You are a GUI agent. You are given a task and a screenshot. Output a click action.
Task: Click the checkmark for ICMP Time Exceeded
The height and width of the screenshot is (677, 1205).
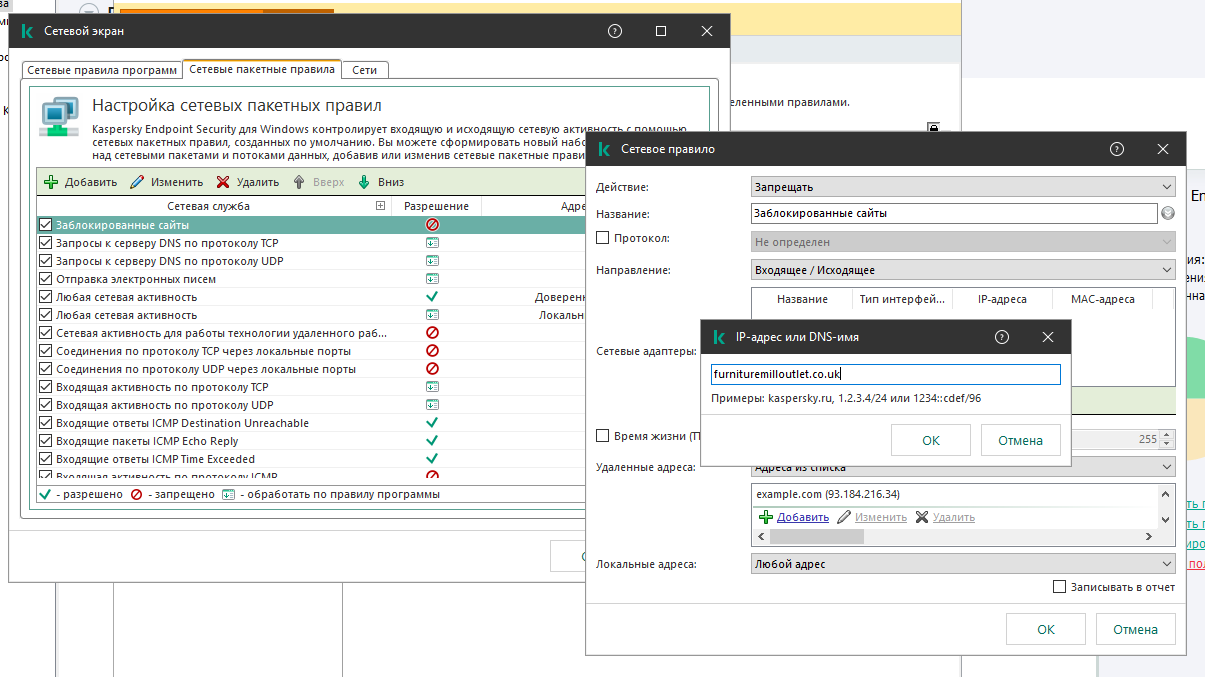(432, 459)
